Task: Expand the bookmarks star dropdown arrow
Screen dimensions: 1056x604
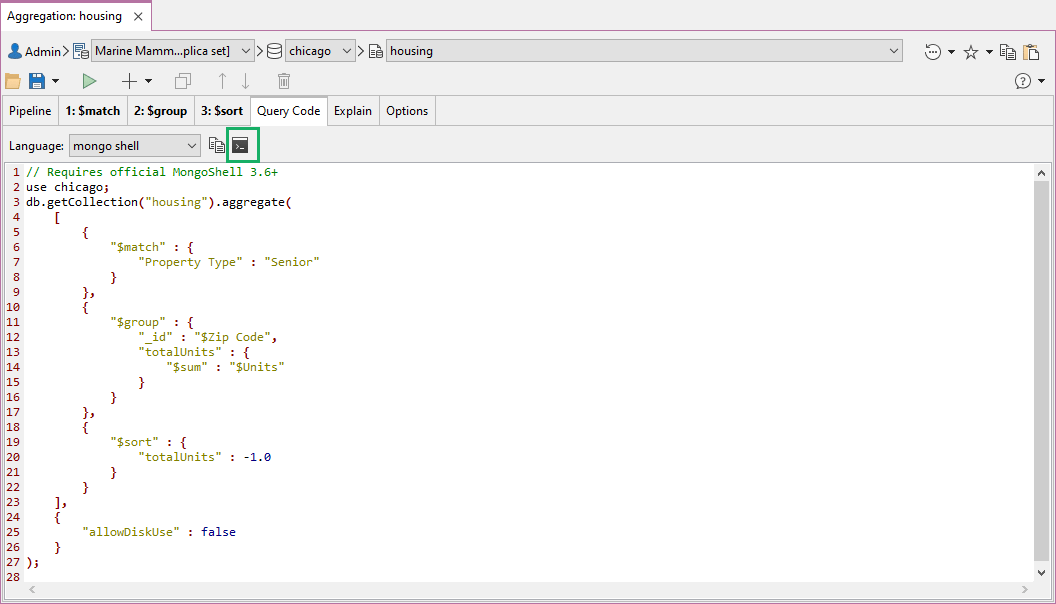Action: click(989, 52)
